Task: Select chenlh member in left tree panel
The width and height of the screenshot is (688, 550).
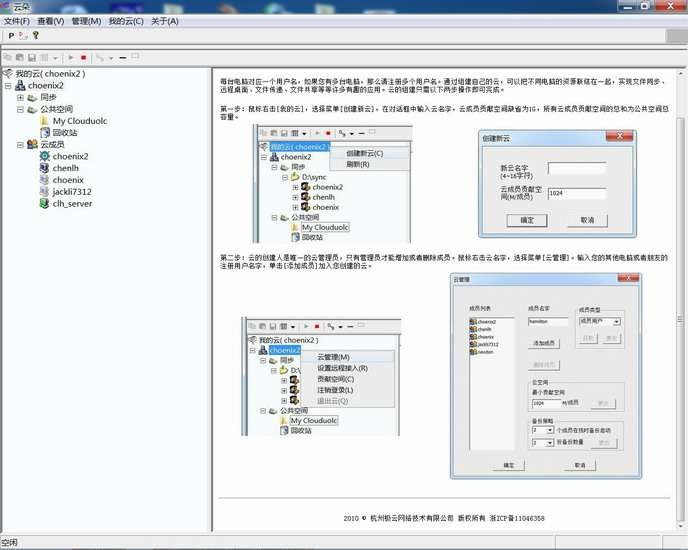Action: click(x=66, y=168)
